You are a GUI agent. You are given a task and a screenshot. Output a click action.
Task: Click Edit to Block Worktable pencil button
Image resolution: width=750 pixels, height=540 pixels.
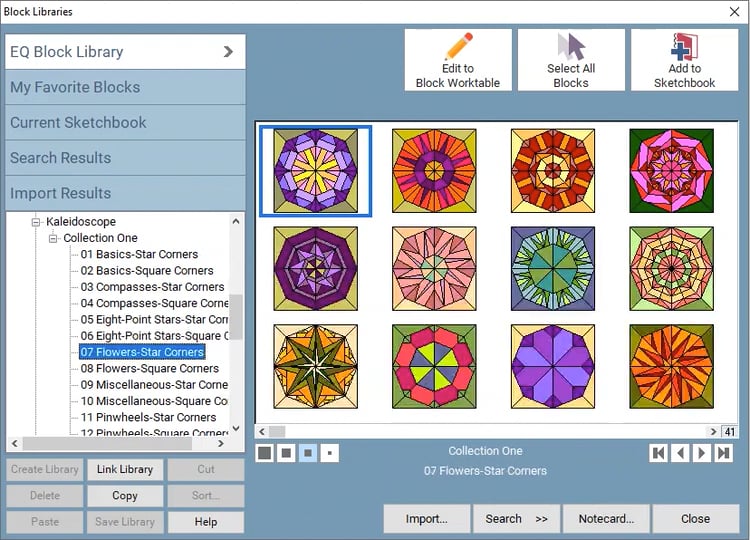(x=458, y=60)
